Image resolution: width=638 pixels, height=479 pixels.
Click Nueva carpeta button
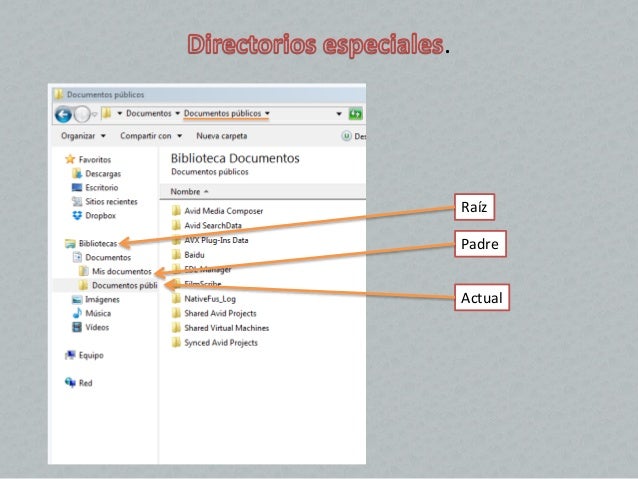tap(222, 136)
